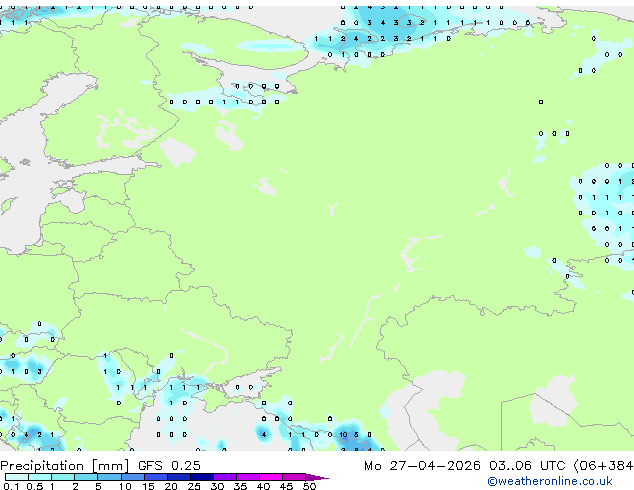Click the legend label '15'
This screenshot has height=490, width=634.
[x=148, y=486]
